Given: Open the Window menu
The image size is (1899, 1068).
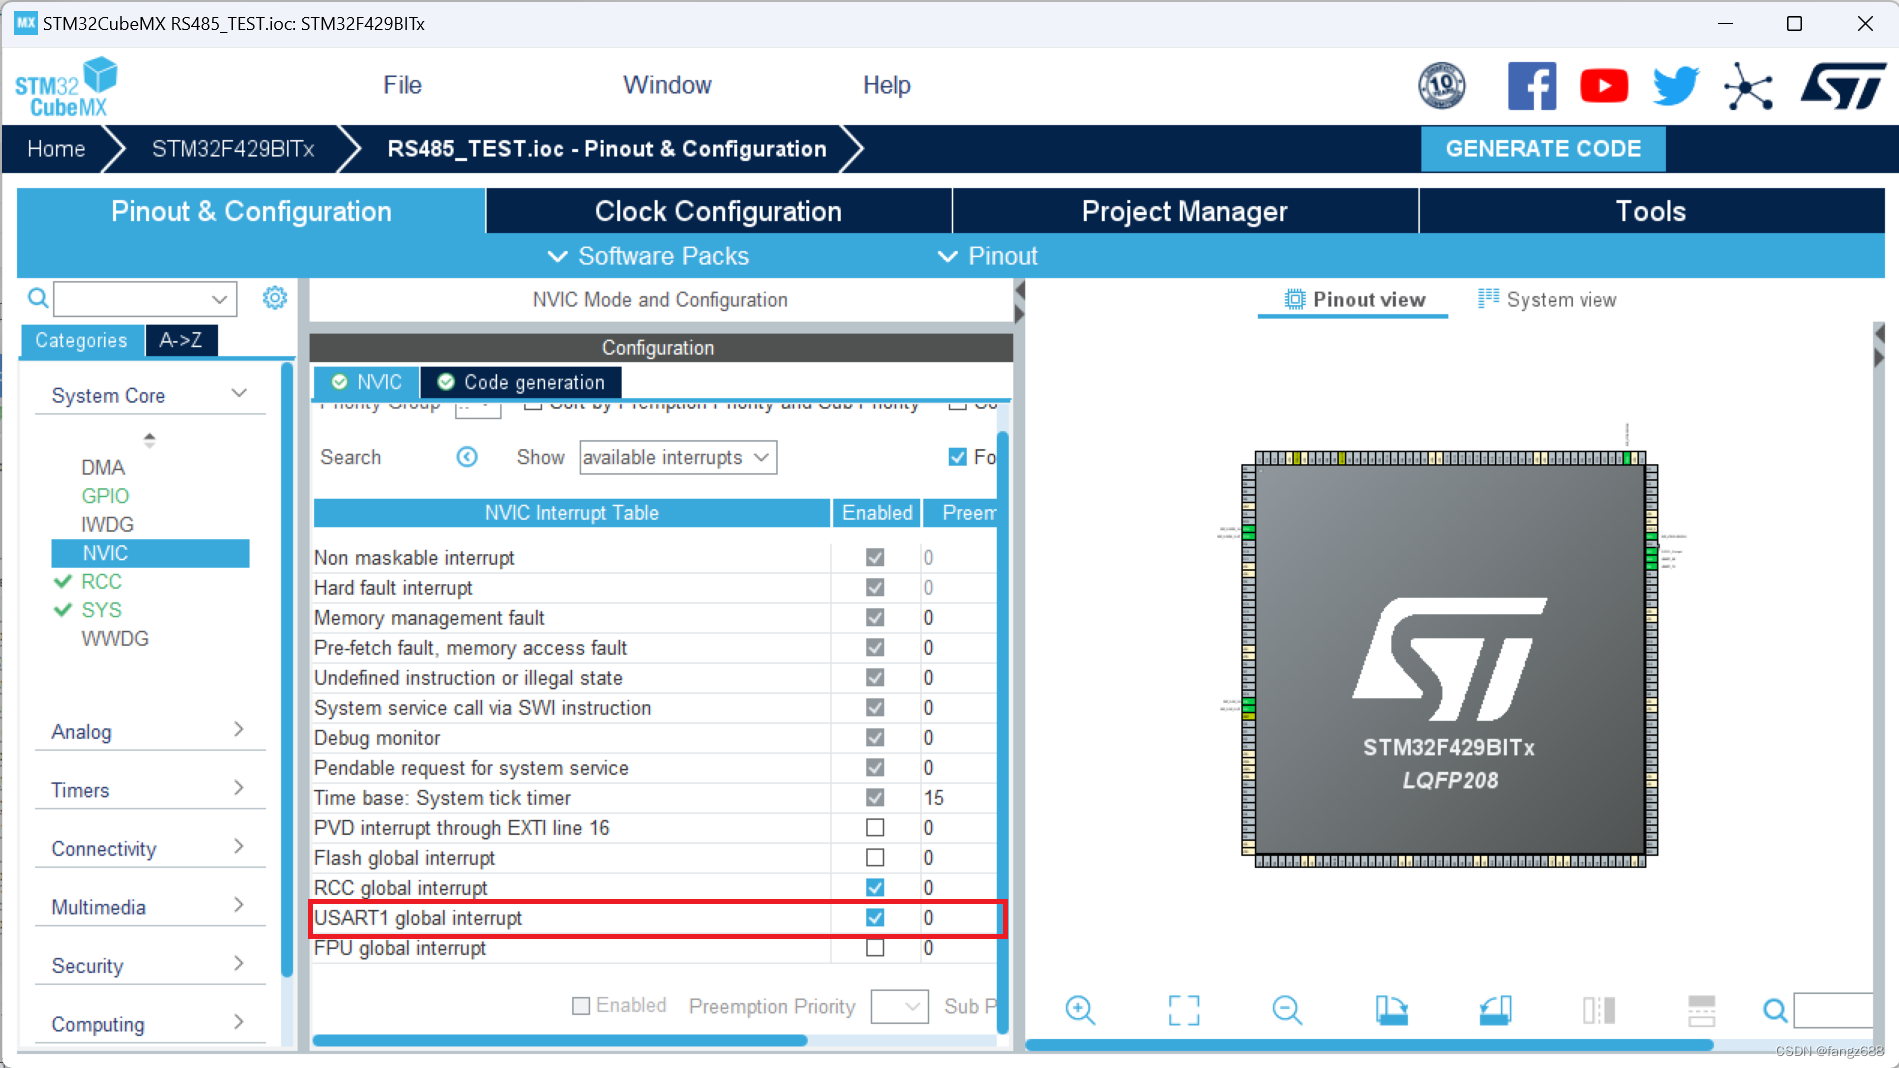Looking at the screenshot, I should [x=667, y=85].
